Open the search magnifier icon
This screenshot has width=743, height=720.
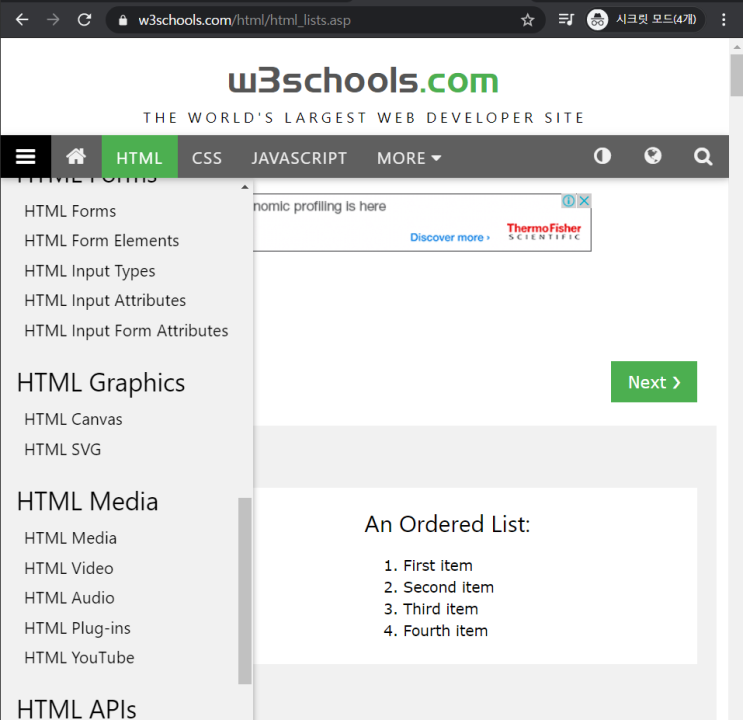pos(703,156)
